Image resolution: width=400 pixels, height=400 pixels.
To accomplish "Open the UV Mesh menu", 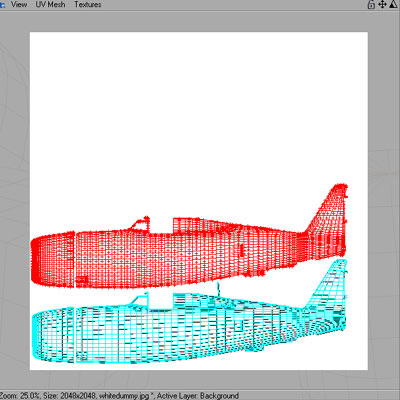I will tap(50, 4).
